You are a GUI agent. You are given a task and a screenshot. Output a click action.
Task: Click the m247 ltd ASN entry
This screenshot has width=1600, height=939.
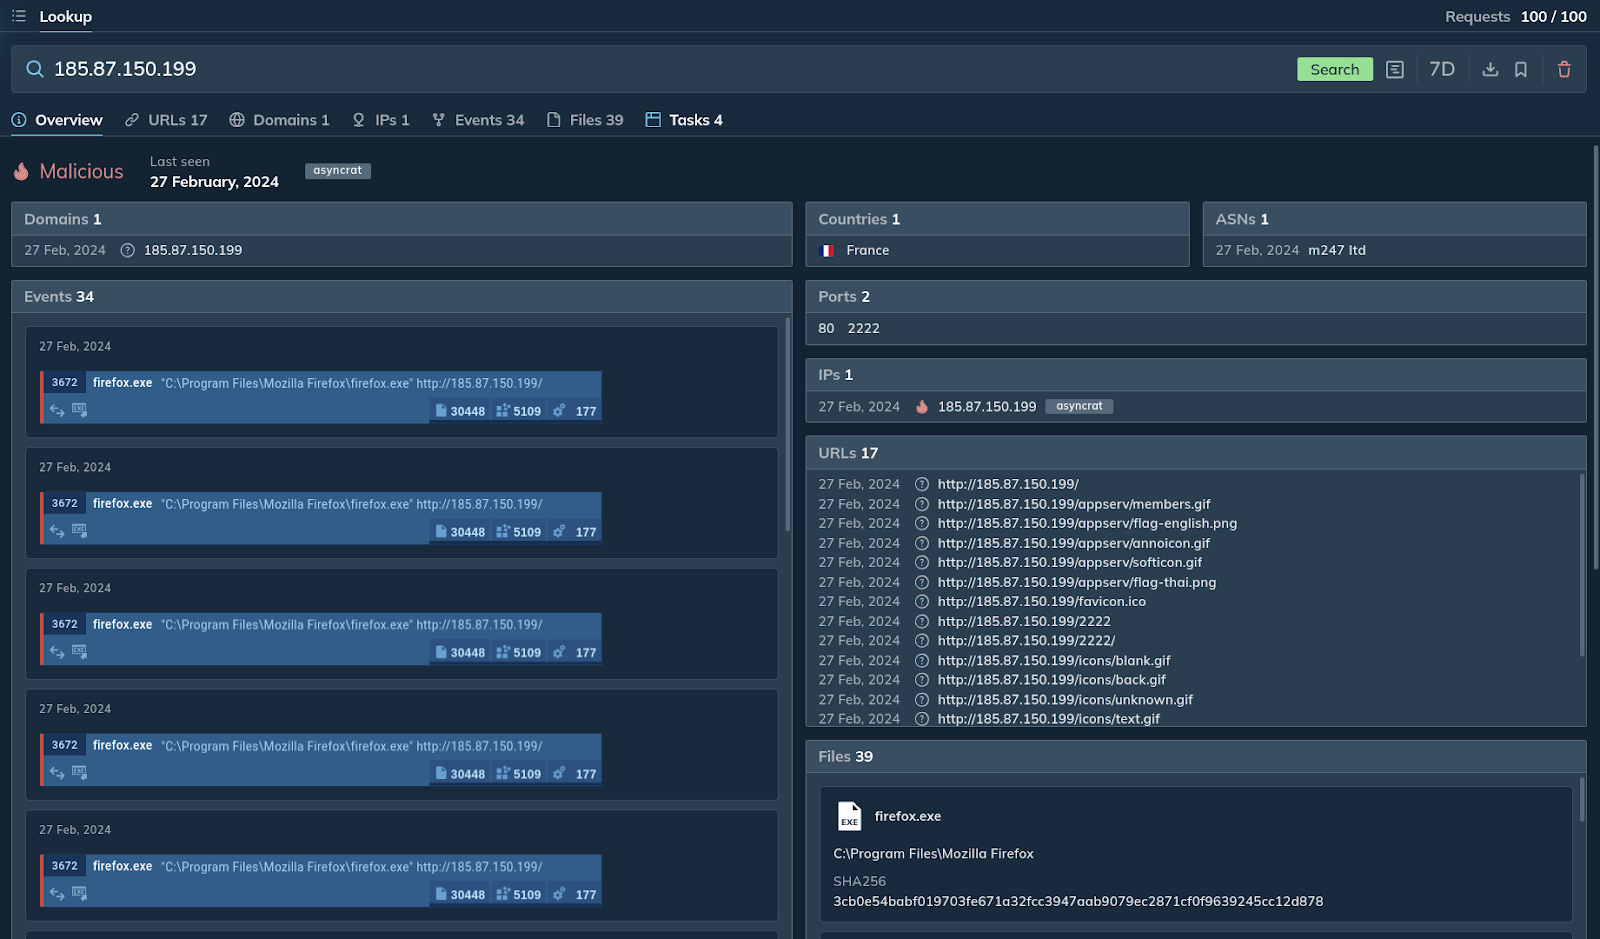tap(1336, 251)
